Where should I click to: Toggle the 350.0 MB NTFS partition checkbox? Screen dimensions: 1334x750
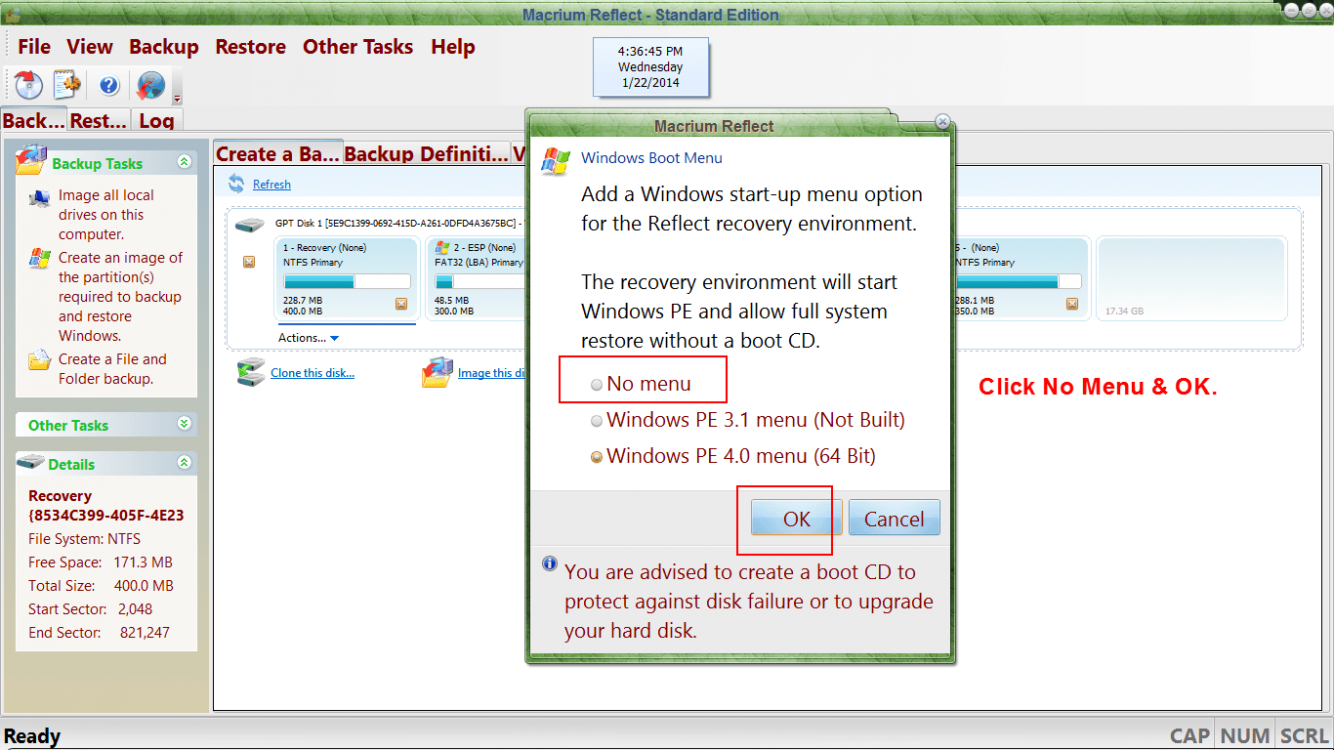tap(1072, 304)
